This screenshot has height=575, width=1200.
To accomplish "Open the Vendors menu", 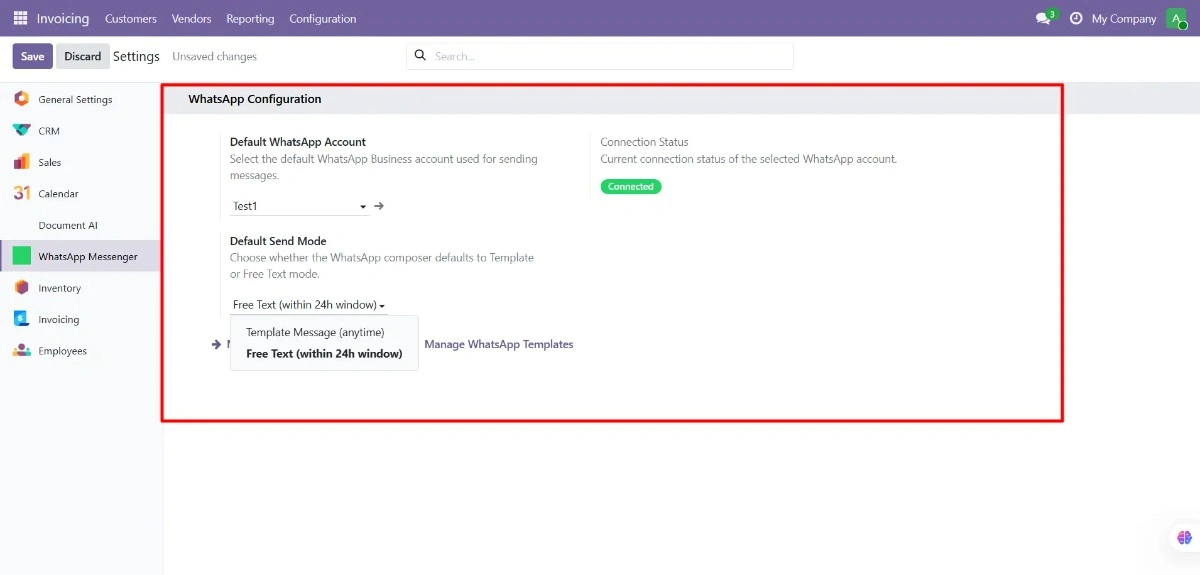I will coord(191,18).
